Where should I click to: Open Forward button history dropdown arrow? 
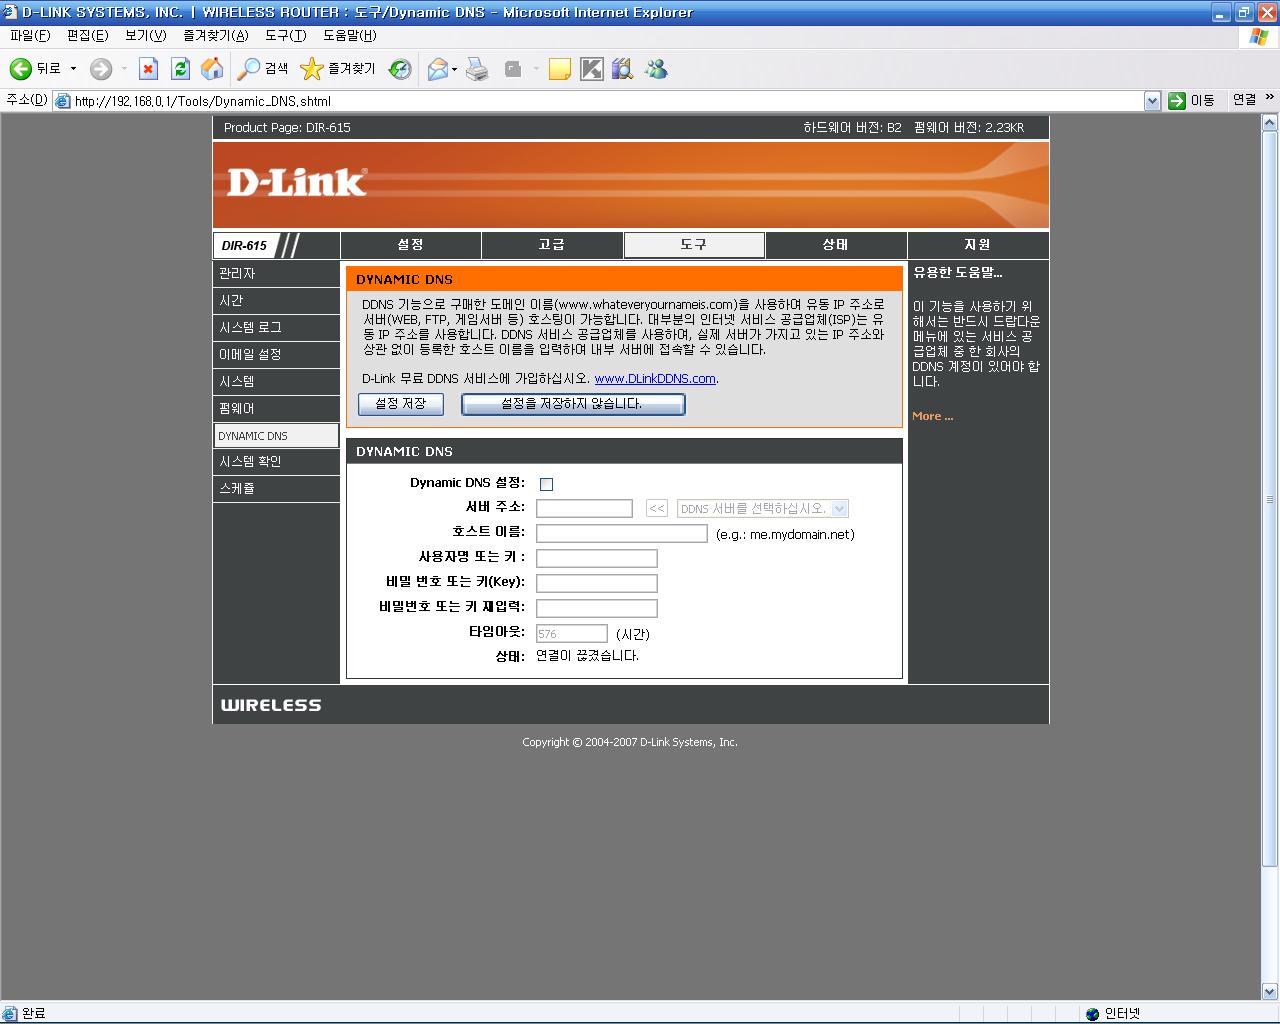click(x=124, y=69)
